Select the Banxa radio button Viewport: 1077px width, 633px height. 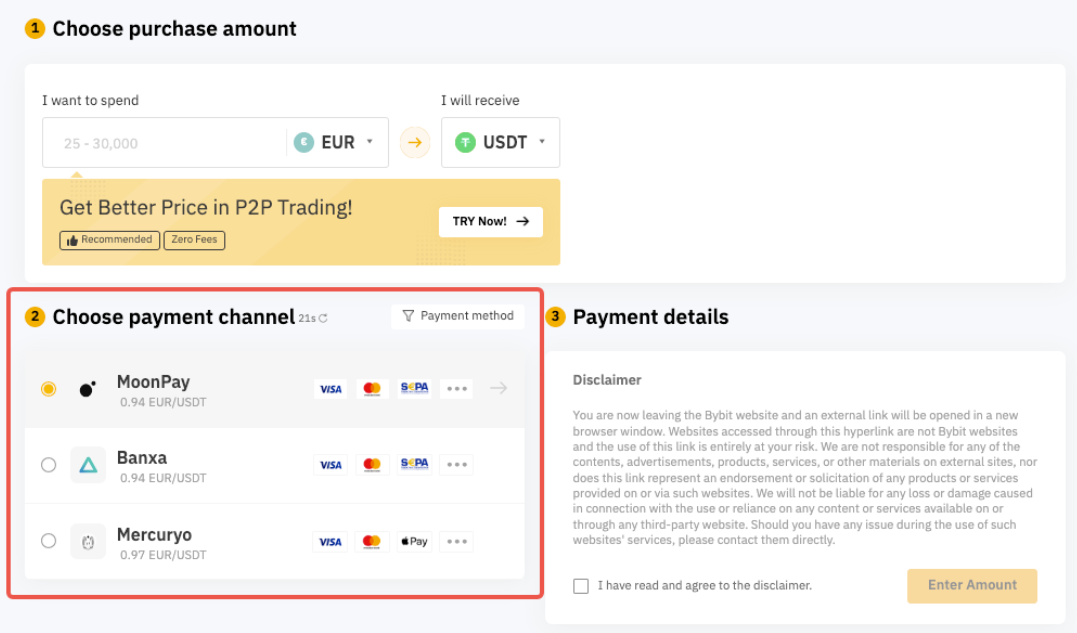coord(49,465)
